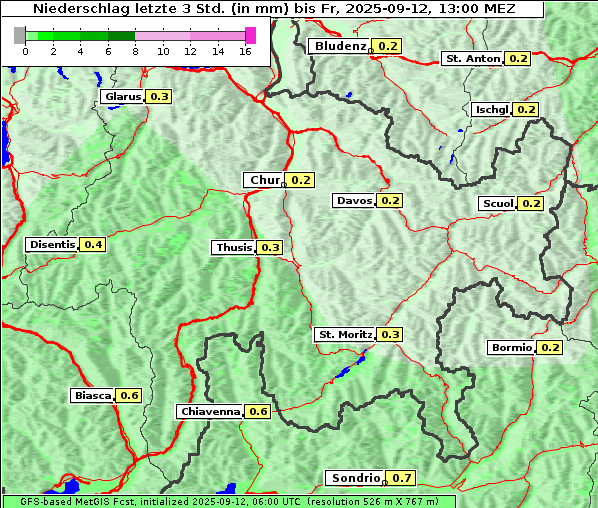Click the Chiavenna precipitation value 0.6
Viewport: 598px width, 508px height.
point(257,412)
